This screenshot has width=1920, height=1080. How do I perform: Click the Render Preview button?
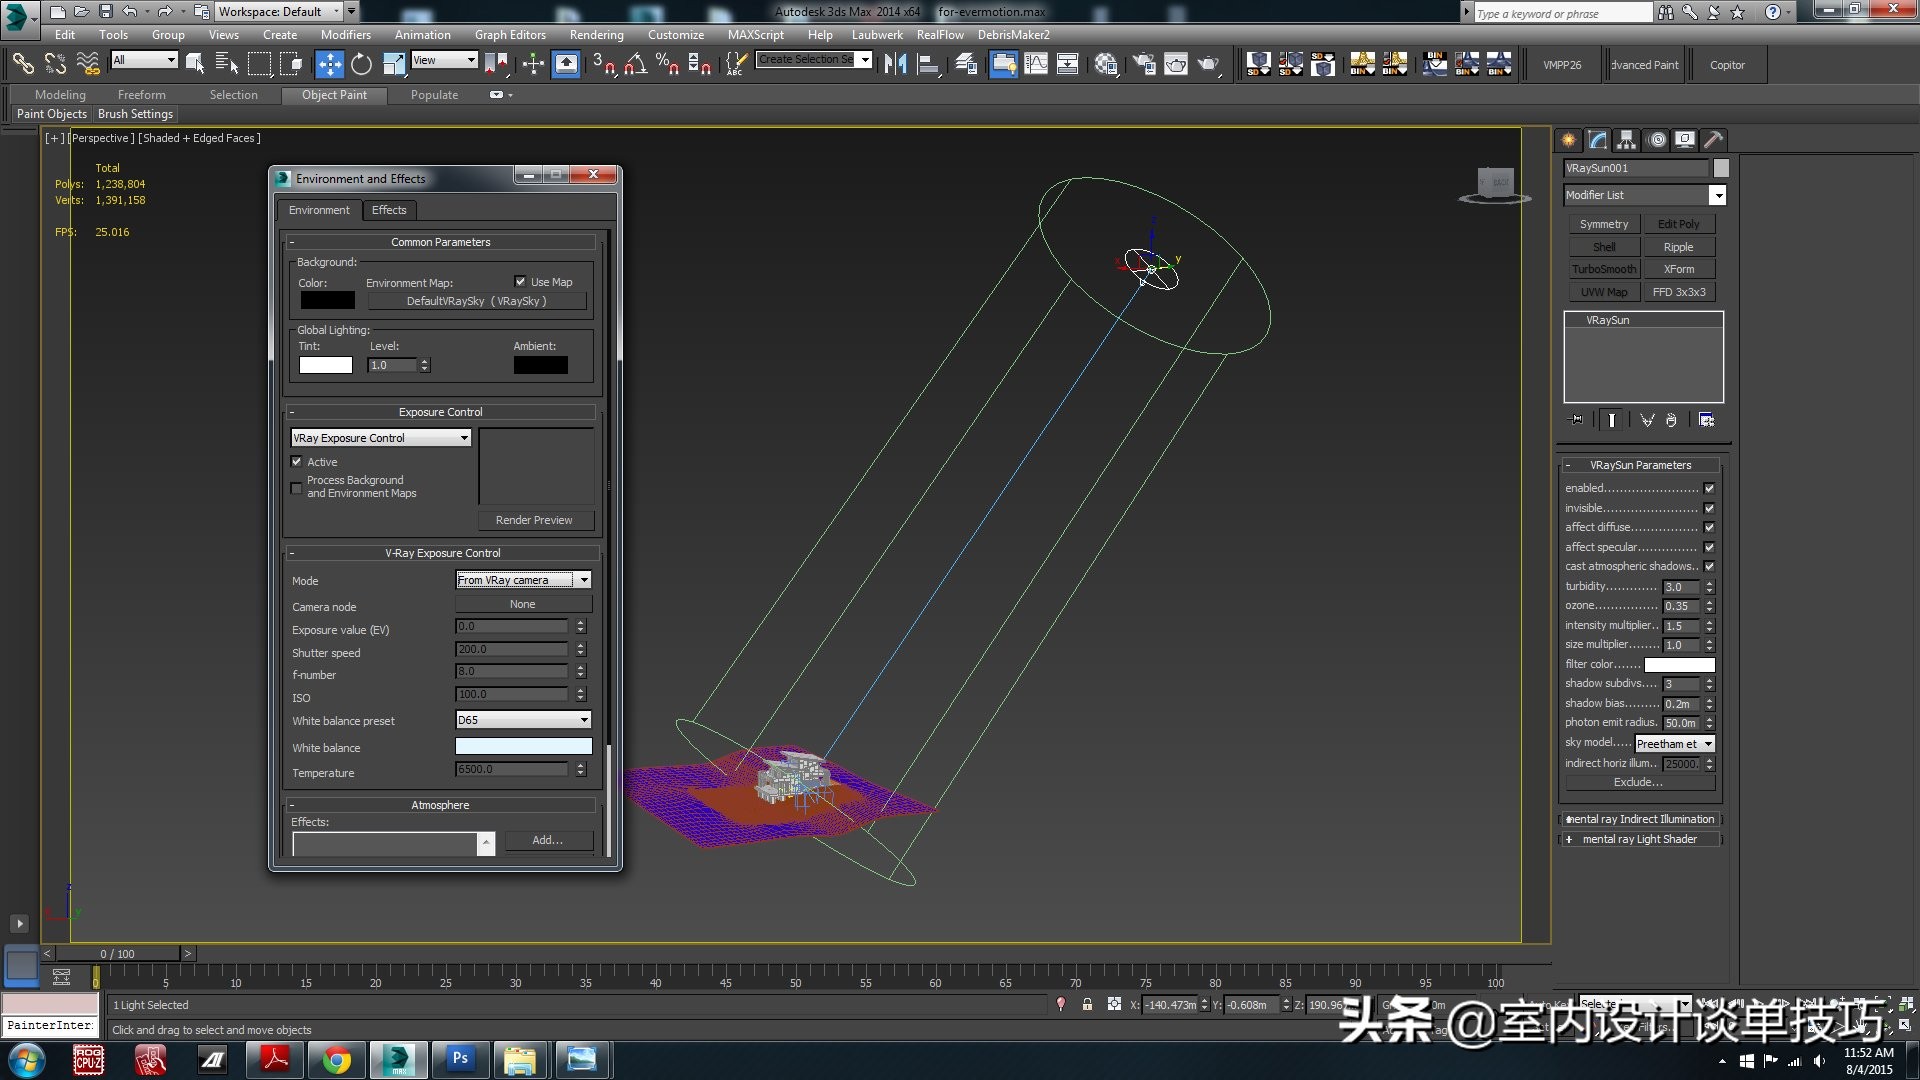click(534, 520)
